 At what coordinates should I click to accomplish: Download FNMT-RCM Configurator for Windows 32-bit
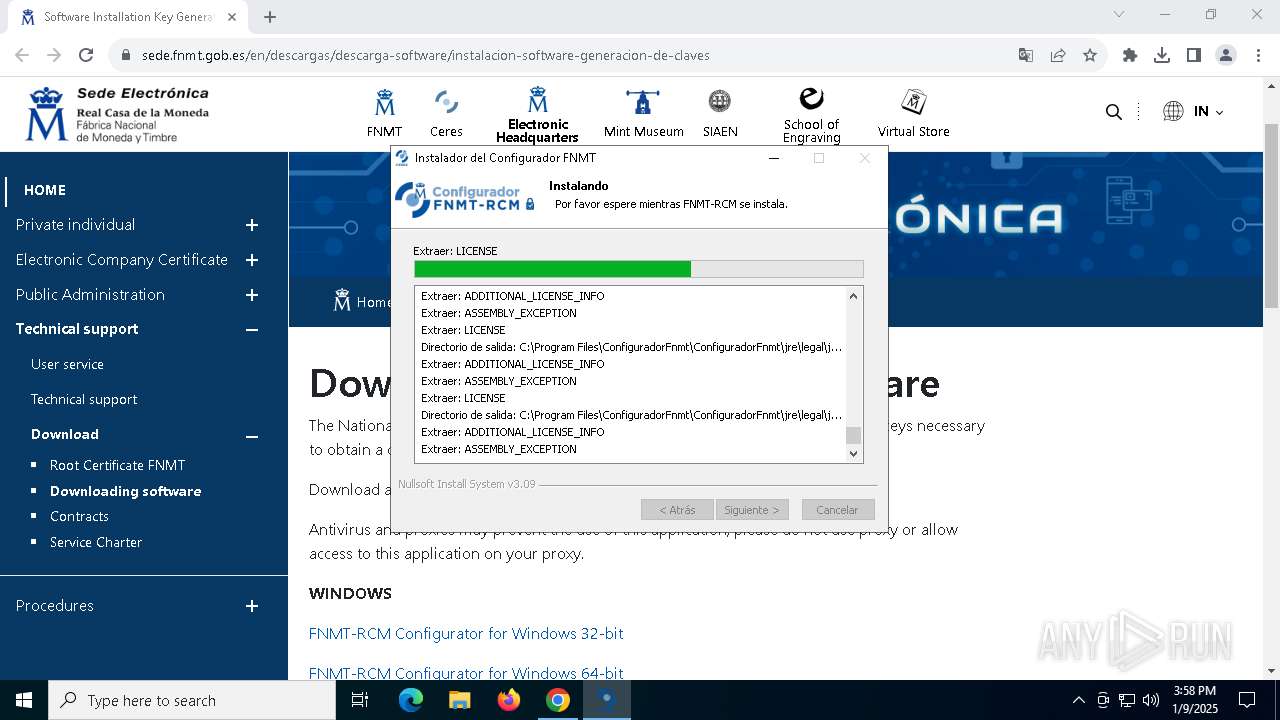click(466, 633)
